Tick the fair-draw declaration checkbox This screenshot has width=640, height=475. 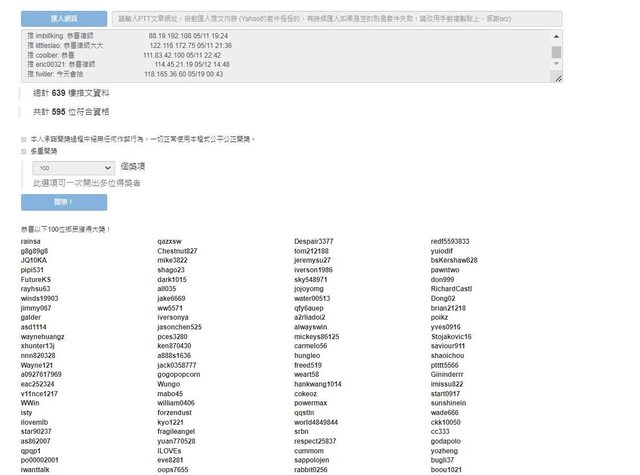point(24,140)
